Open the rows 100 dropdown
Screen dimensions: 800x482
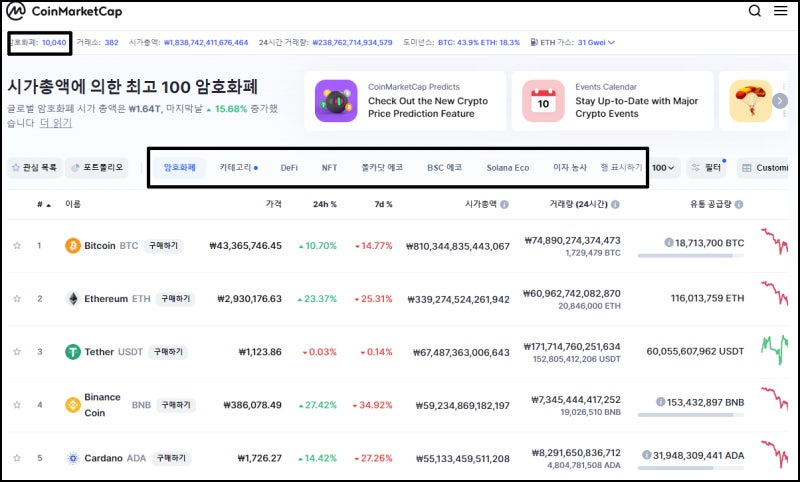tap(663, 167)
